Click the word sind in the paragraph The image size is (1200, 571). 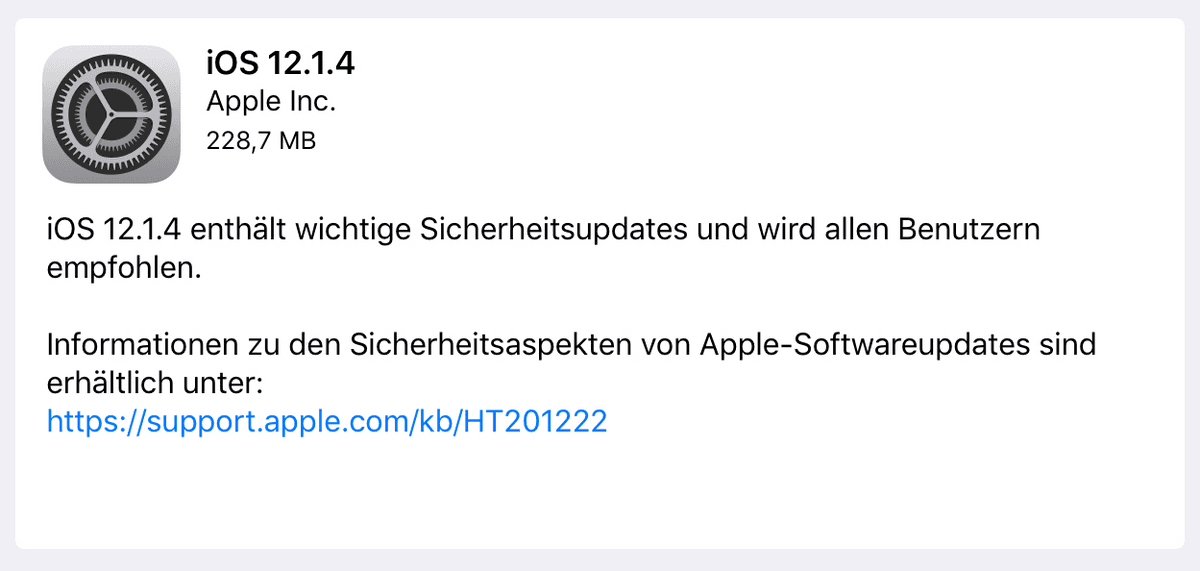pos(1069,345)
